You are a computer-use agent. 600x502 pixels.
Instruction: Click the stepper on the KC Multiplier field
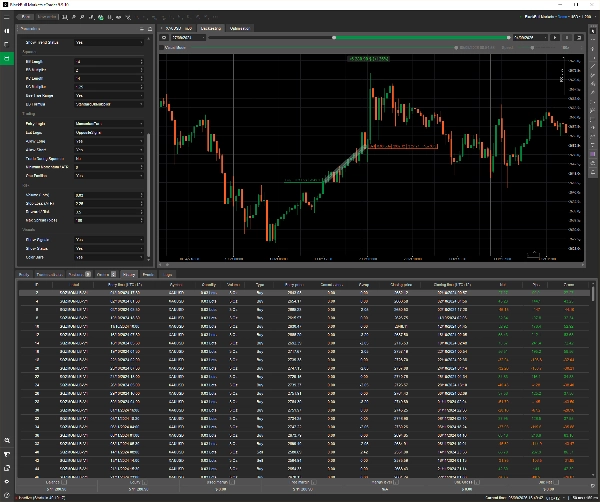[x=142, y=87]
